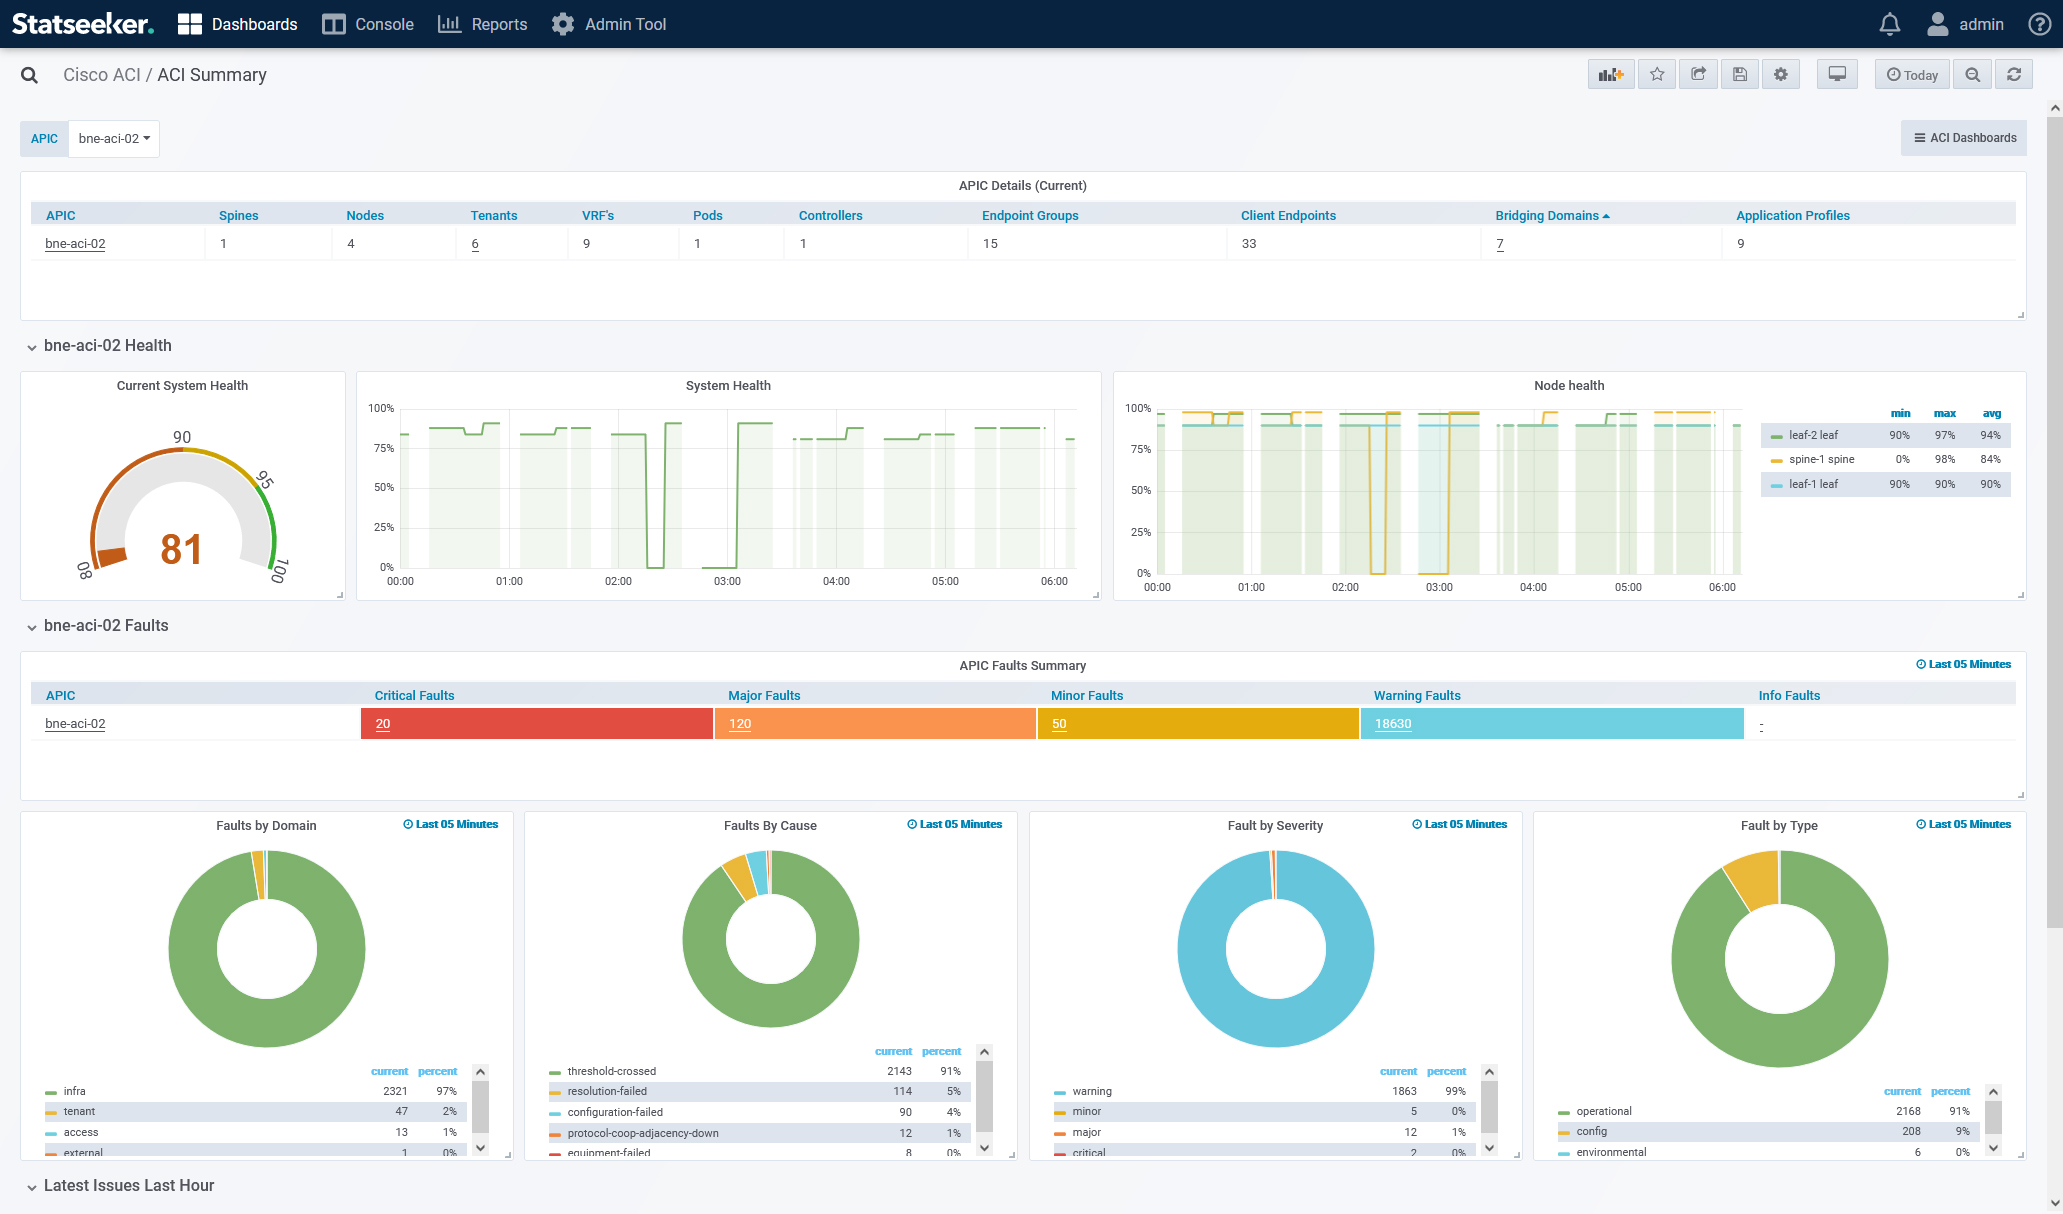Sort by Endpoint Groups column header
Viewport: 2063px width, 1214px height.
(x=1030, y=216)
